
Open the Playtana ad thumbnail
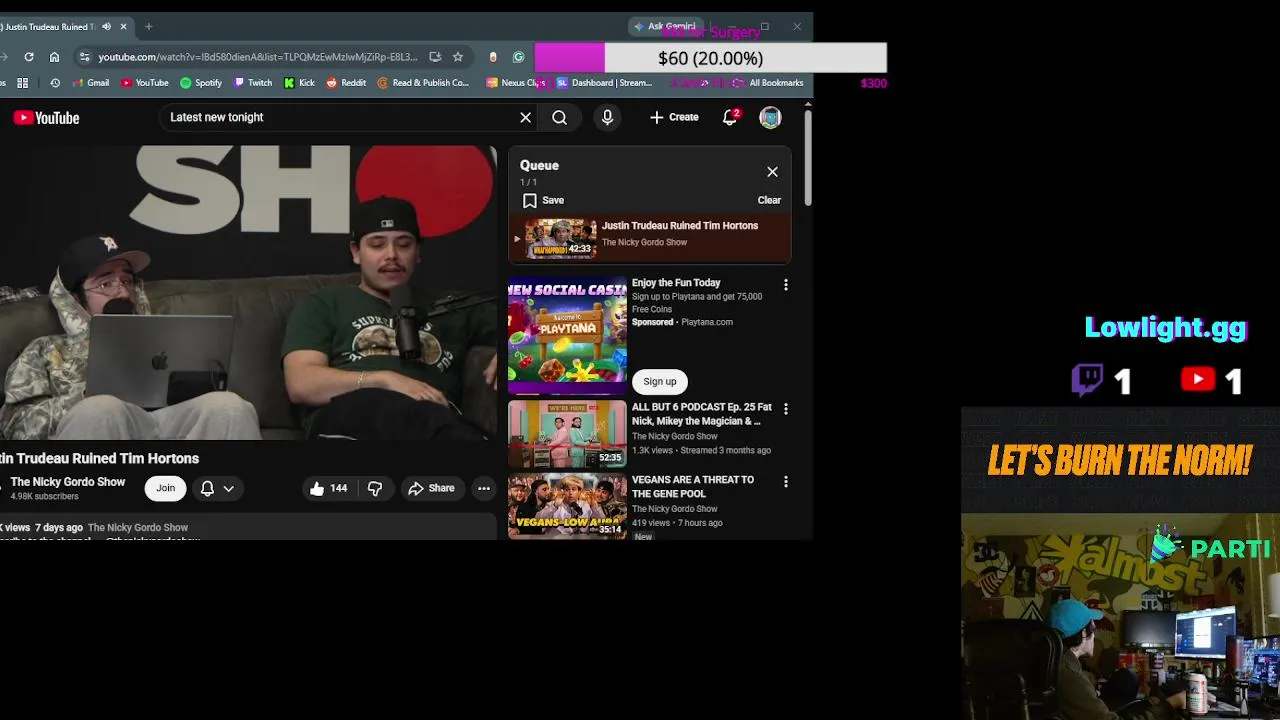coord(567,335)
